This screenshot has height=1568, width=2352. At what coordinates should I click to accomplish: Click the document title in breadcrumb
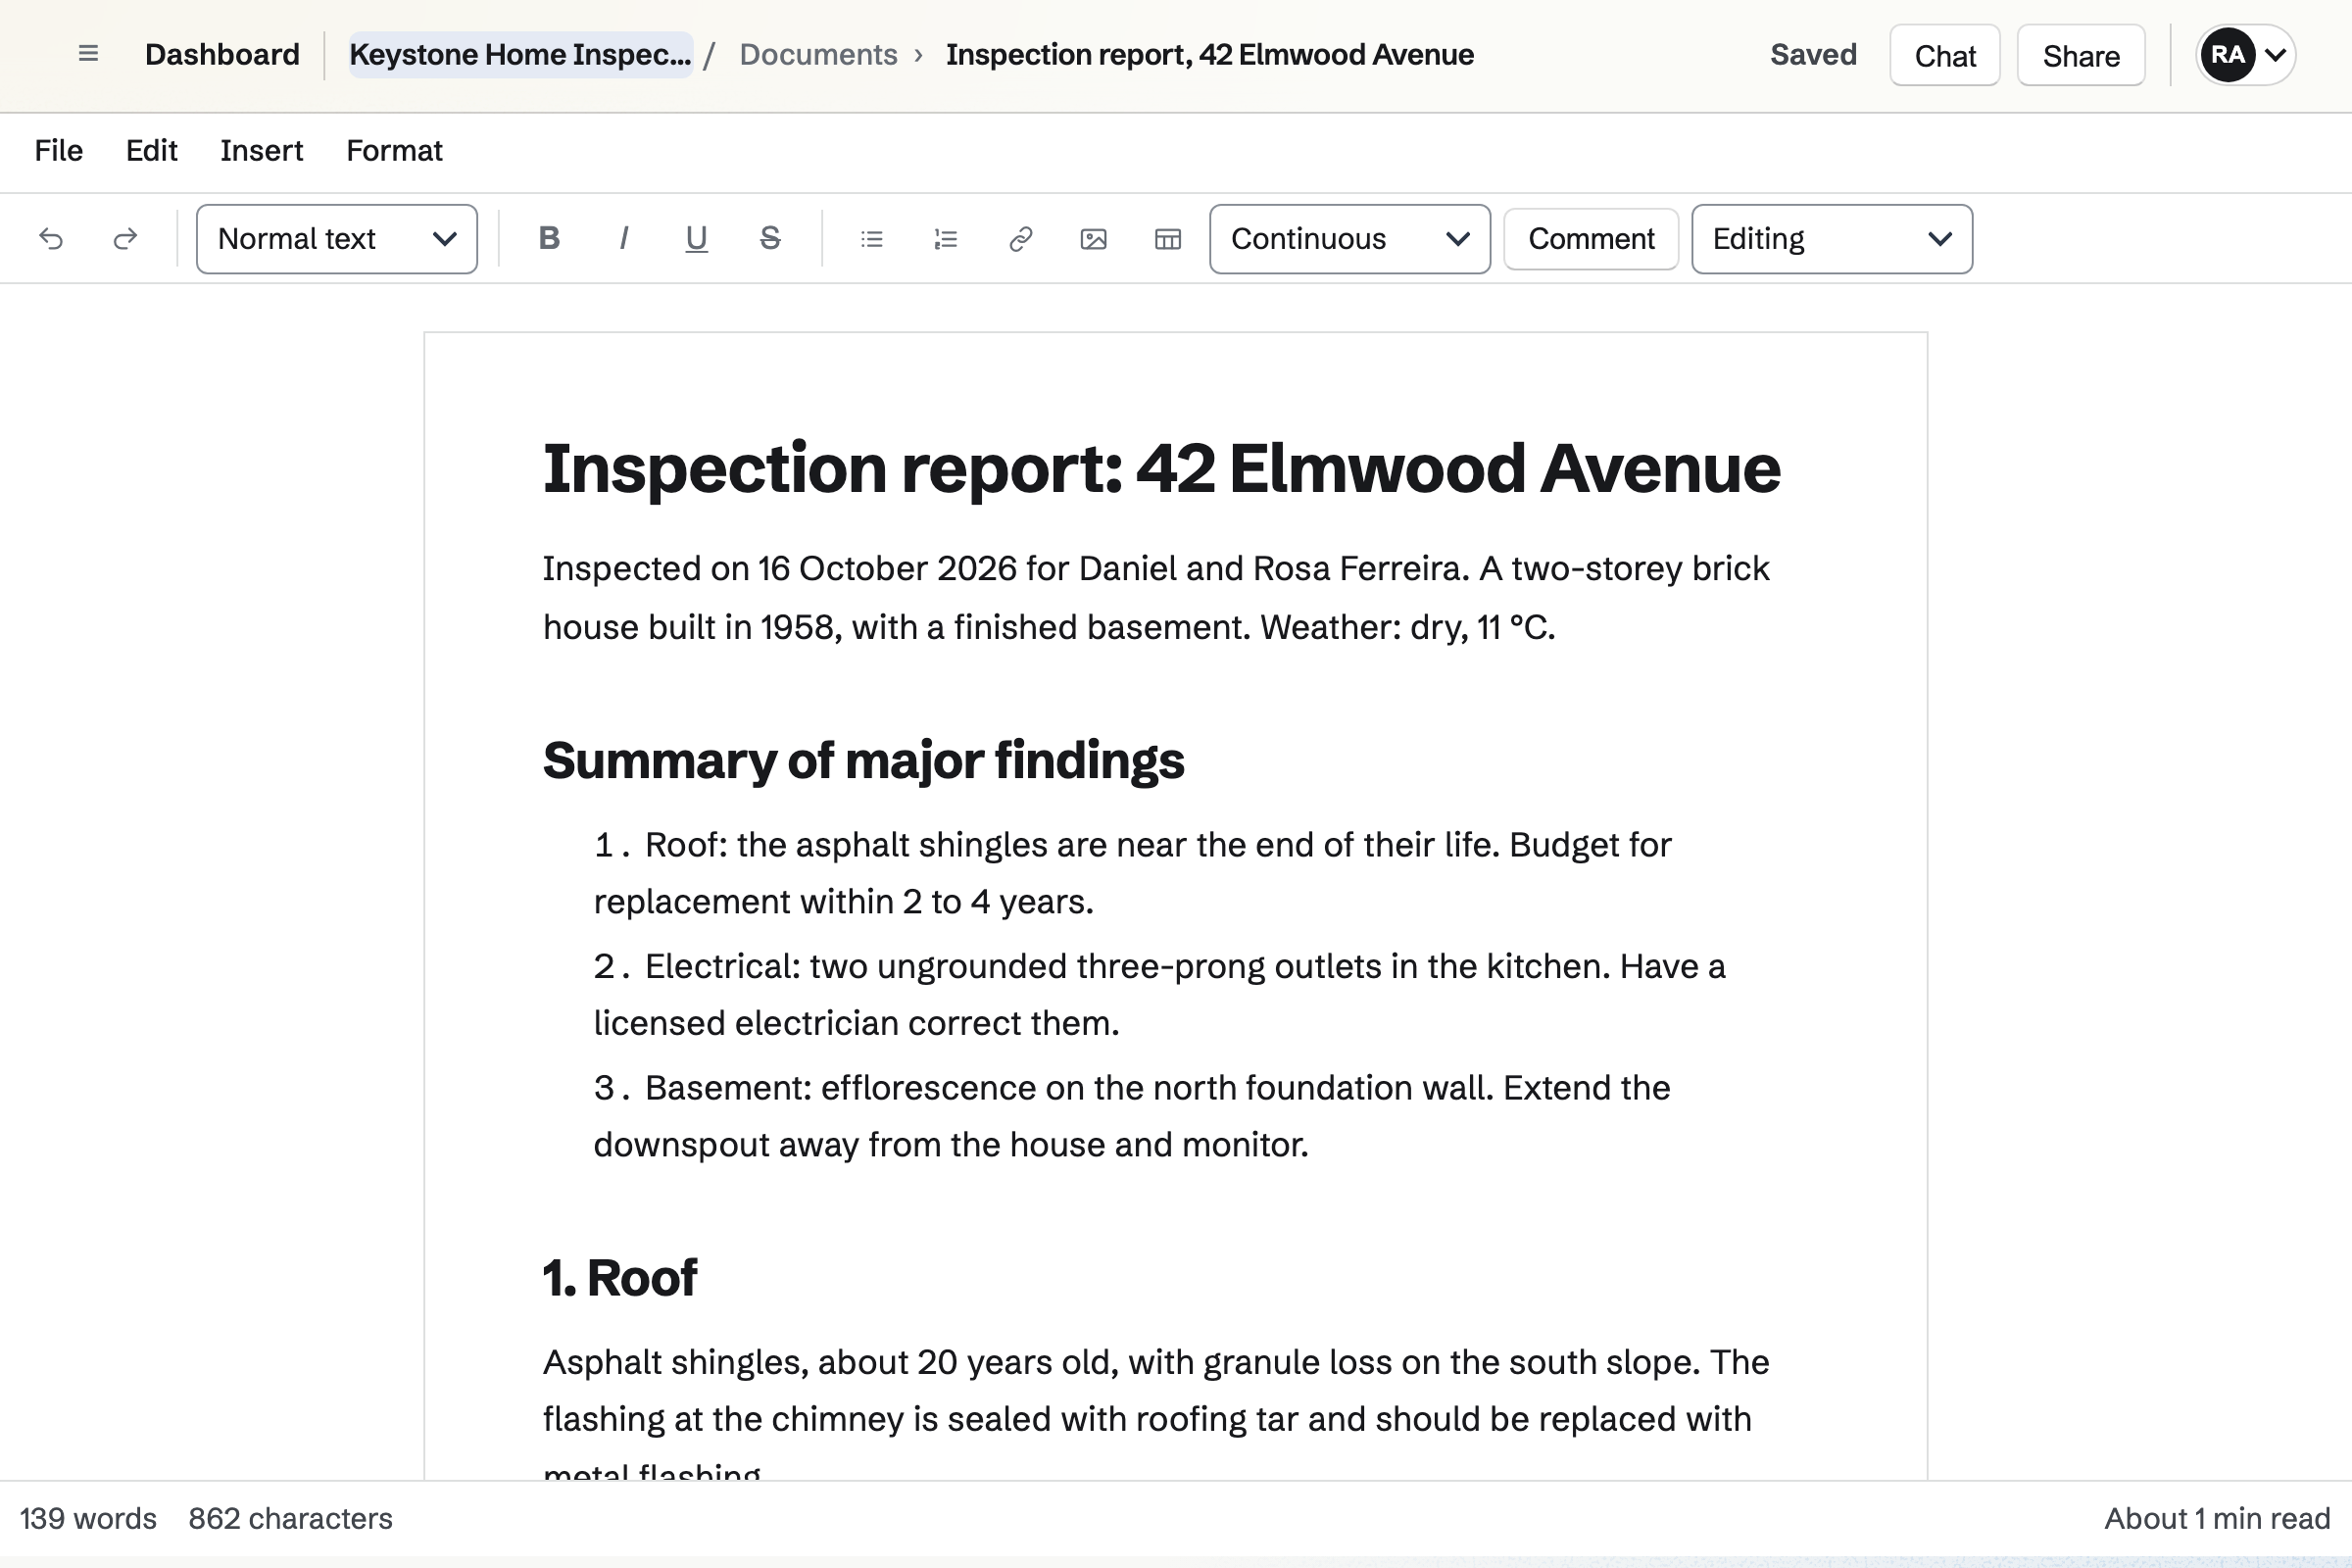tap(1210, 54)
